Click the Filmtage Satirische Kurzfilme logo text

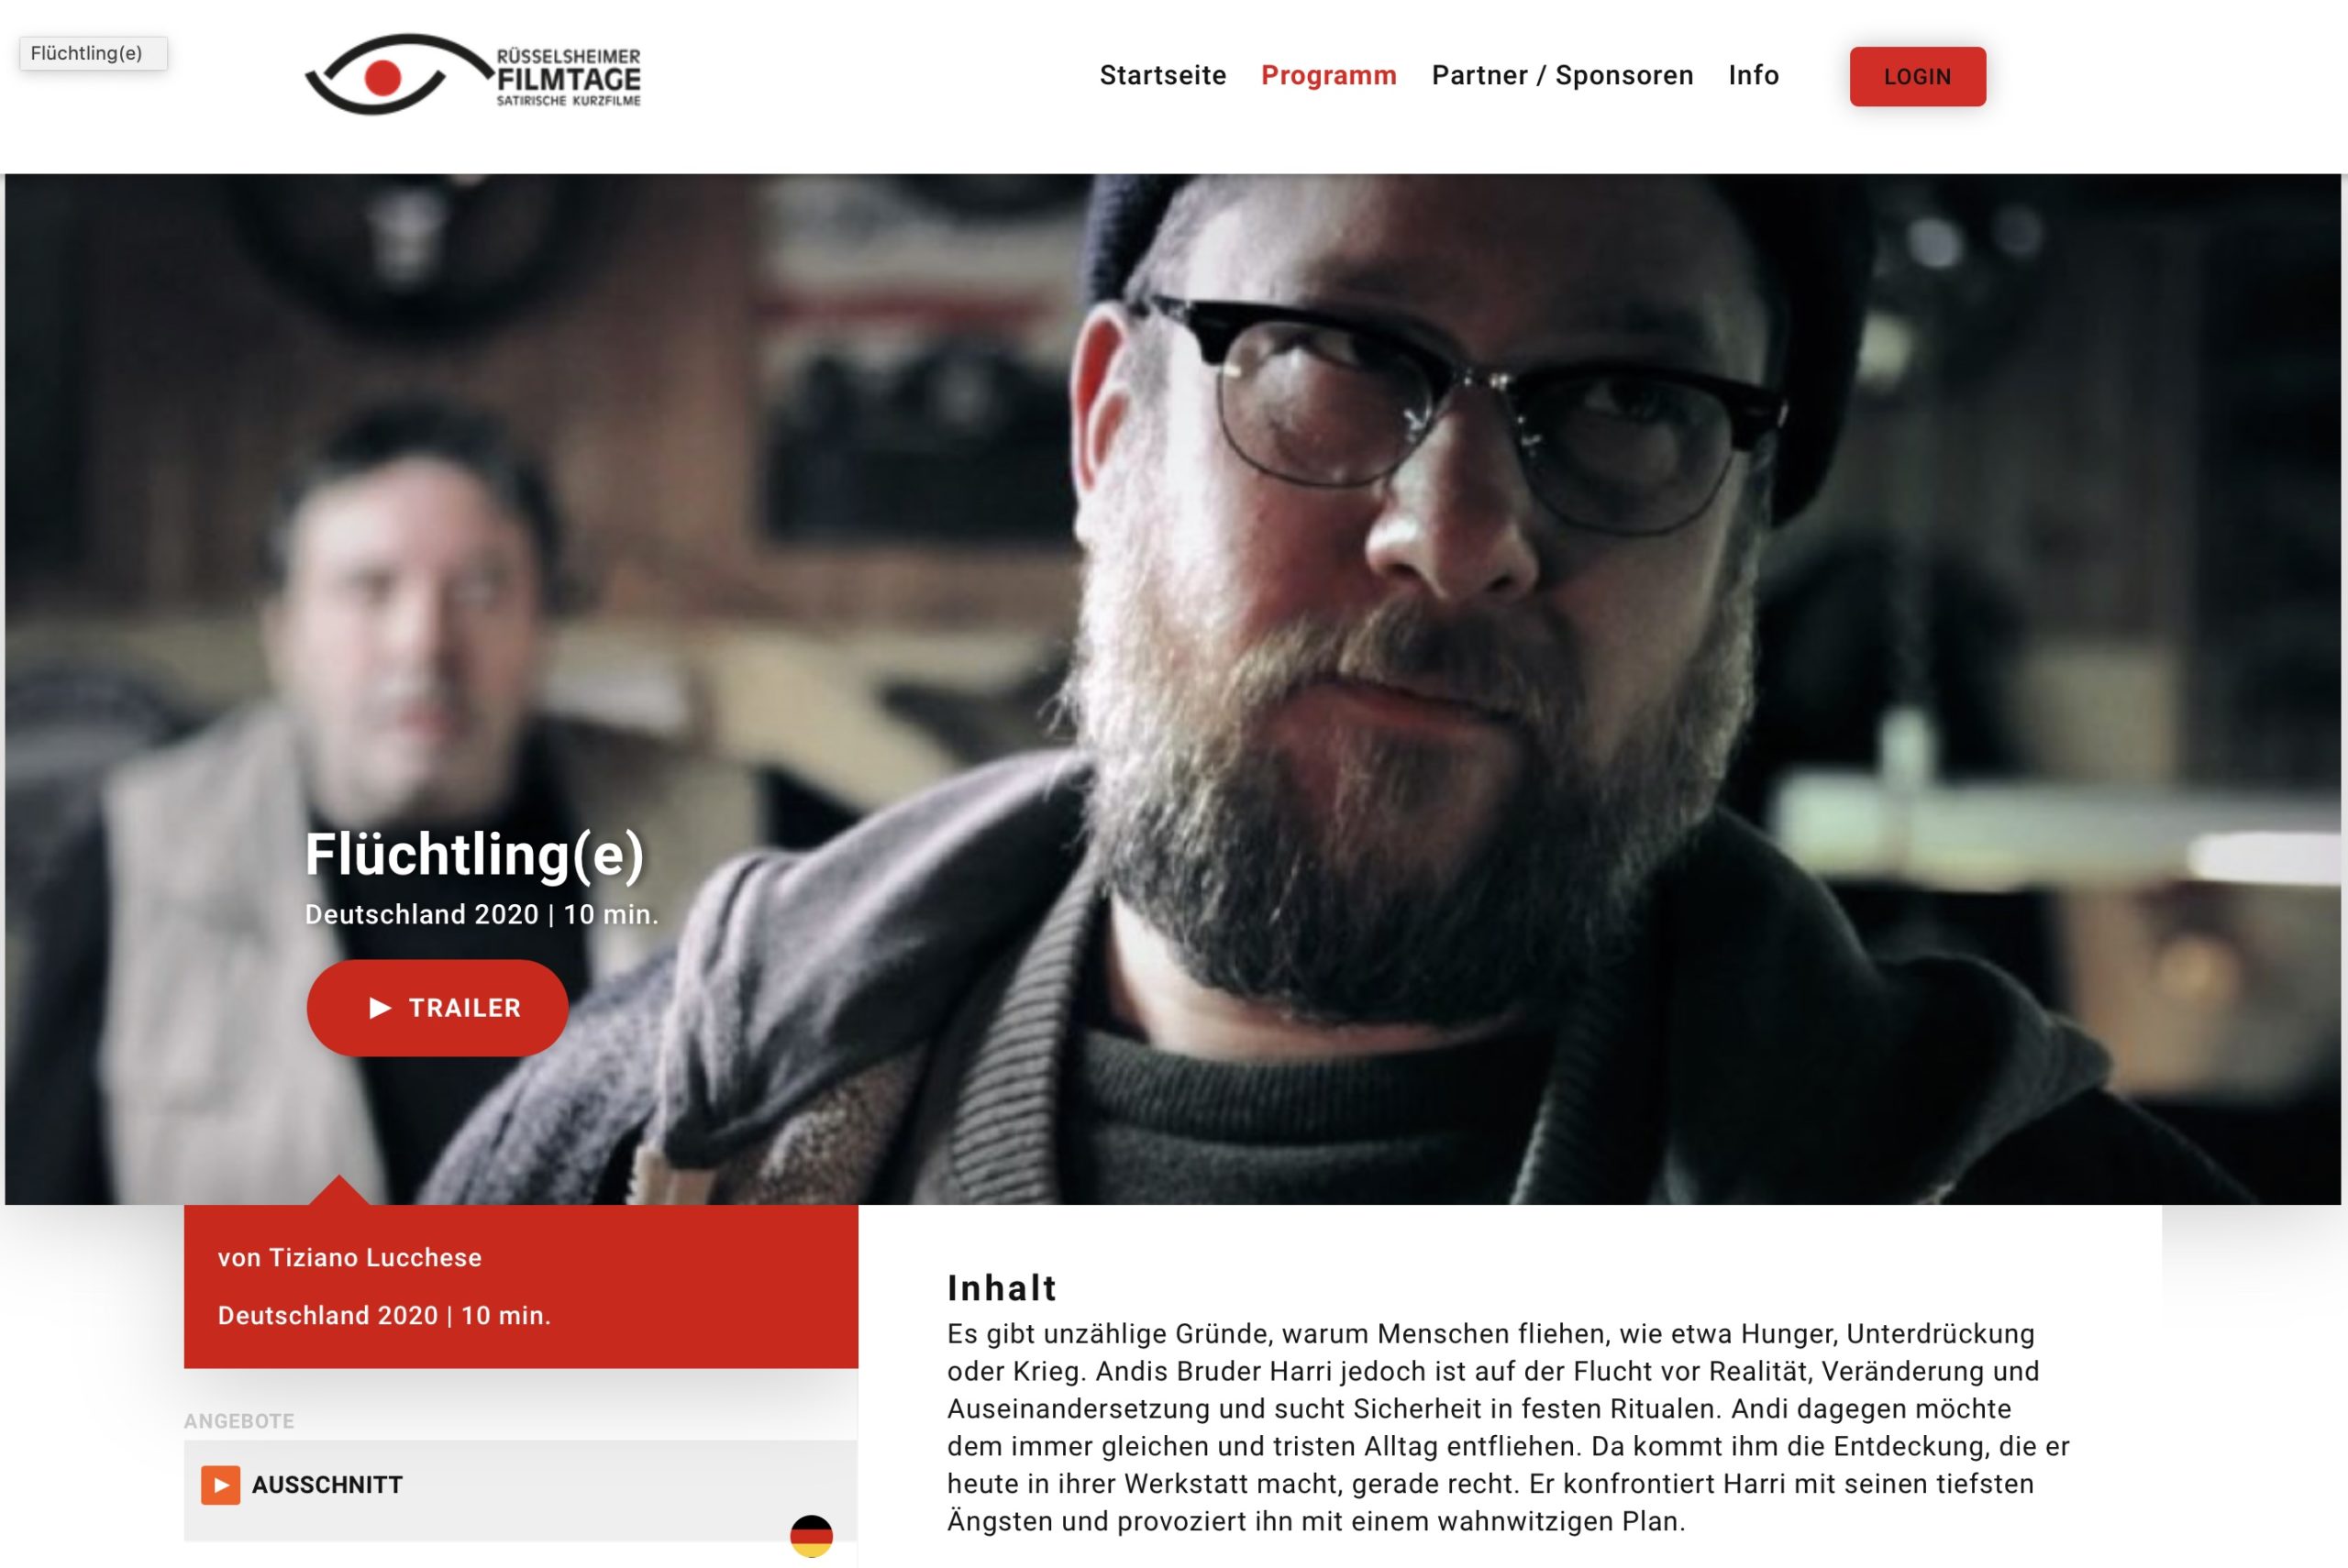568,77
